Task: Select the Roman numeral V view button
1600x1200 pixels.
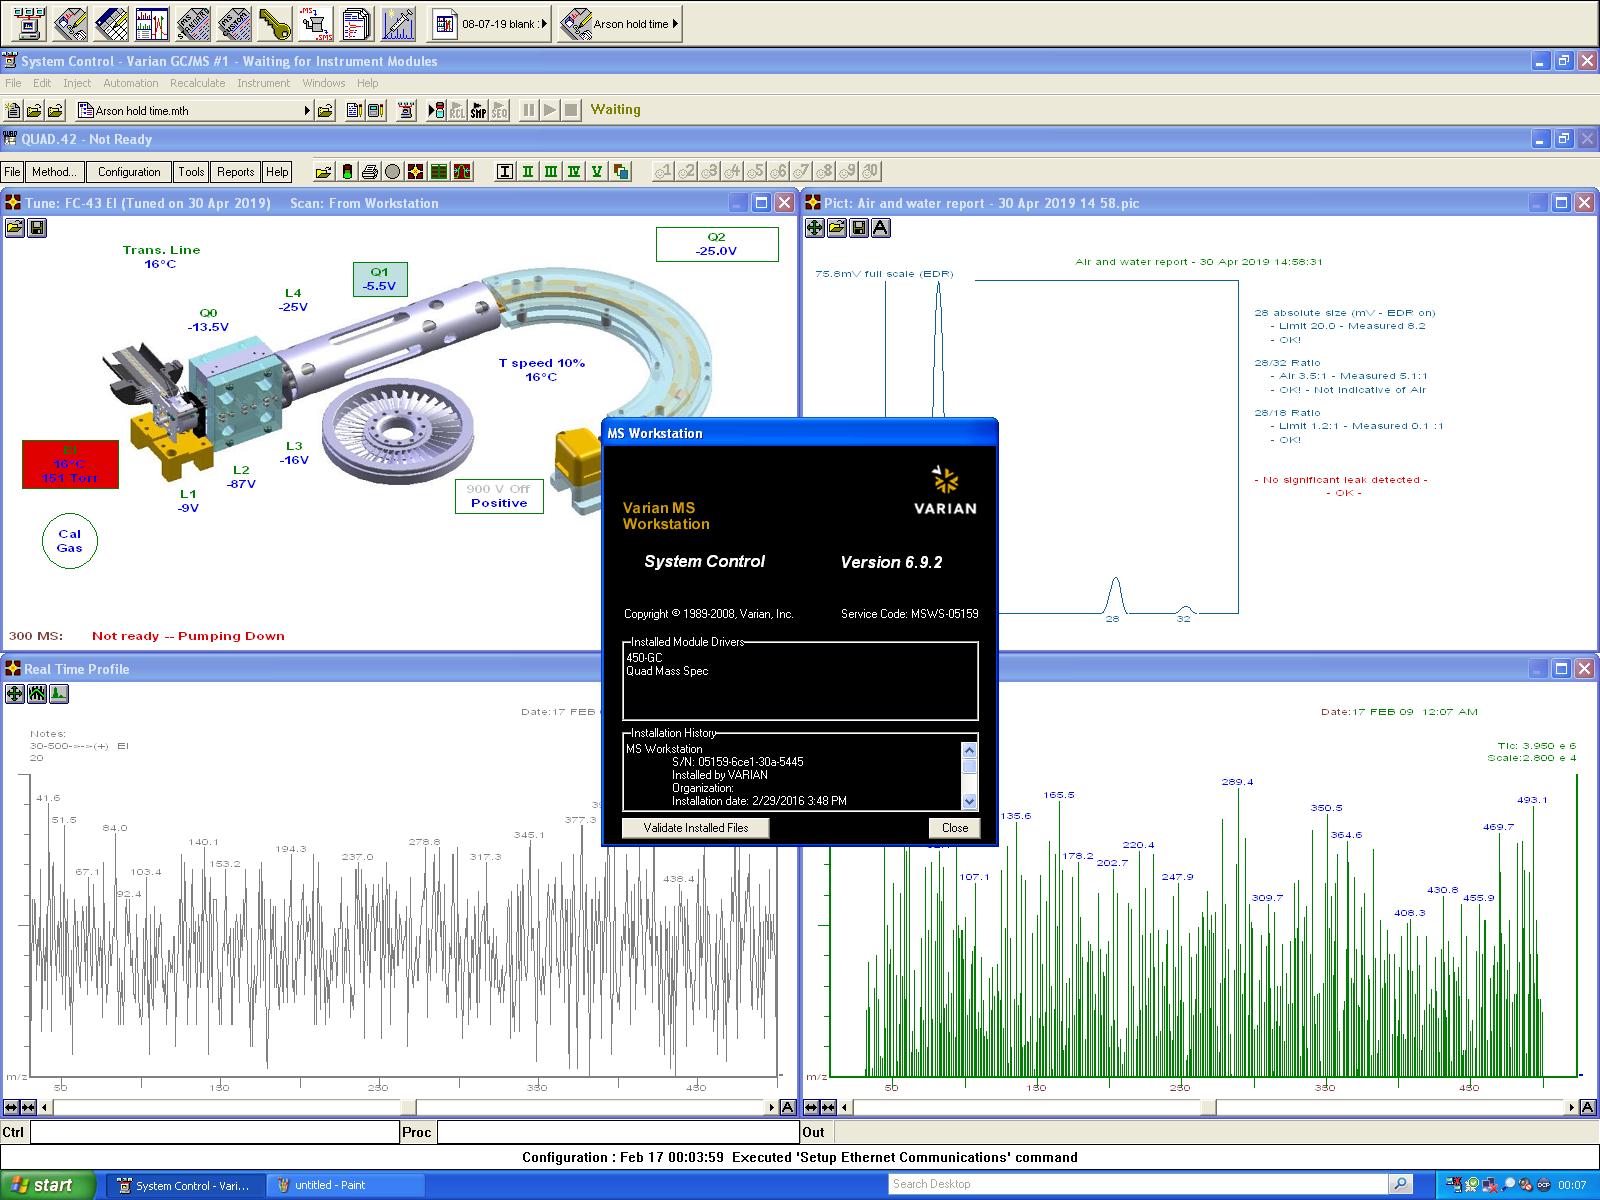Action: point(597,172)
